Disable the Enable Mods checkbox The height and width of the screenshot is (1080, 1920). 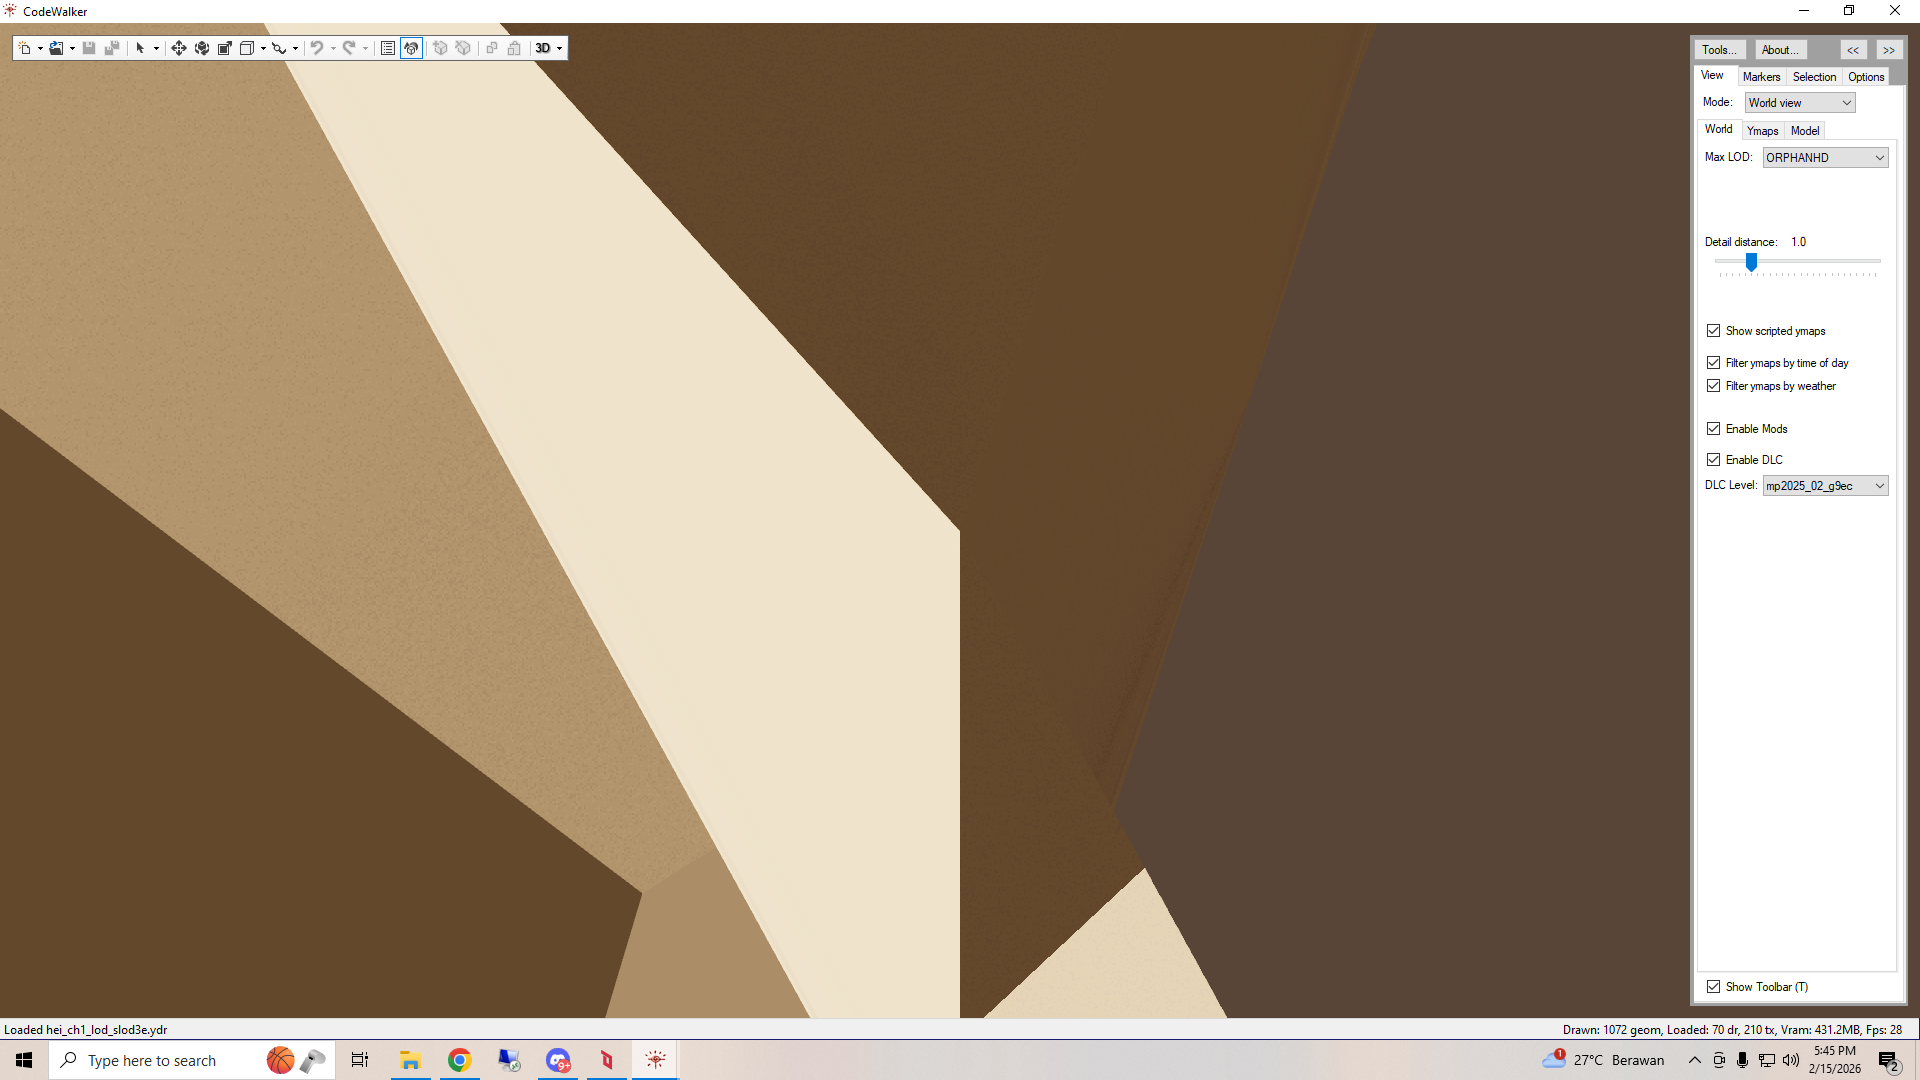(x=1714, y=429)
